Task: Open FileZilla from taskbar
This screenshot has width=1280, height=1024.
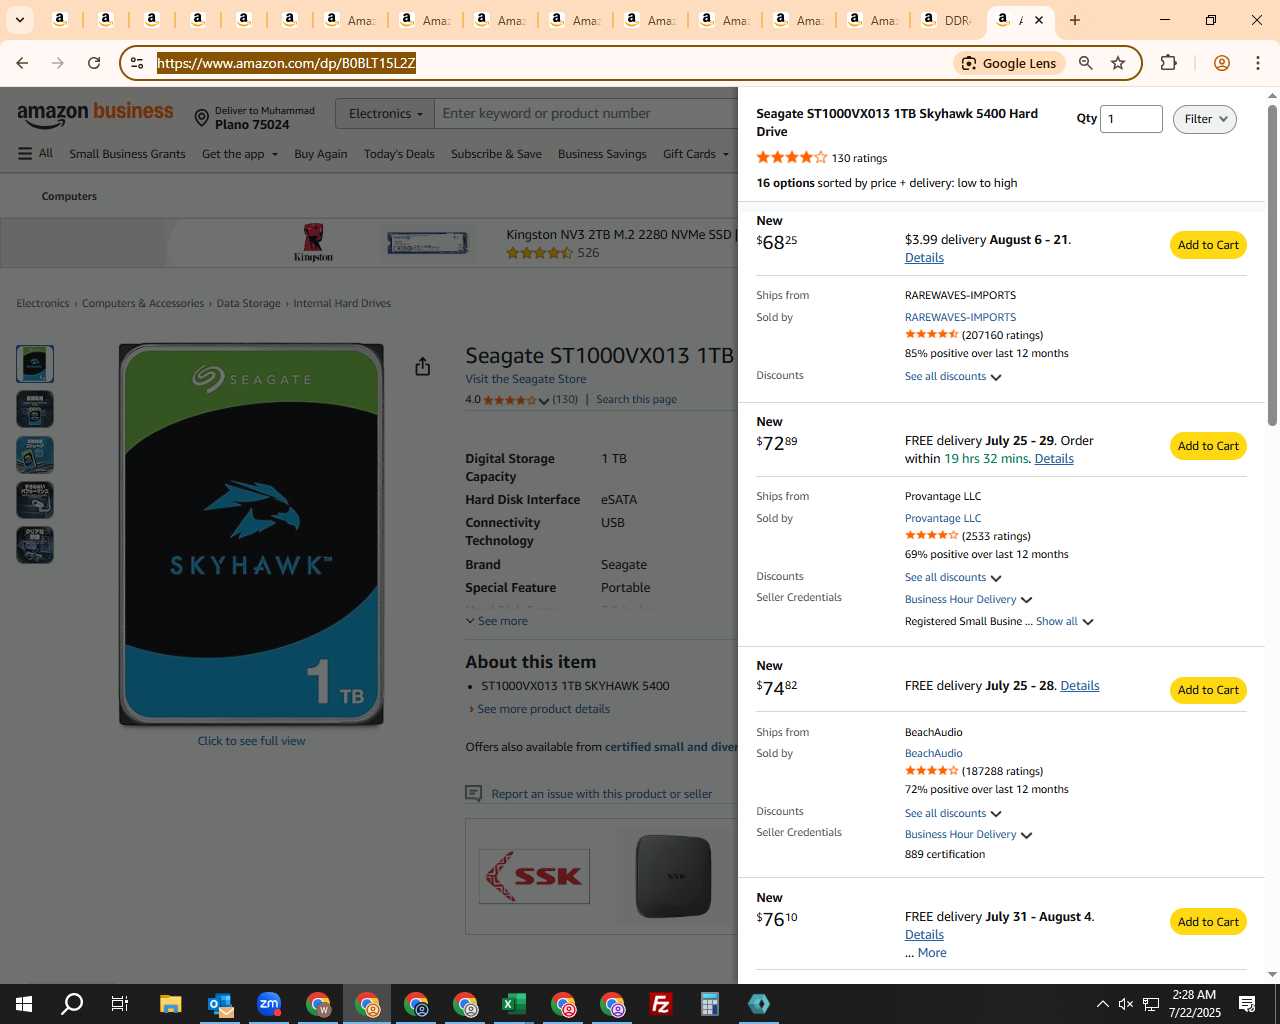Action: coord(661,1004)
